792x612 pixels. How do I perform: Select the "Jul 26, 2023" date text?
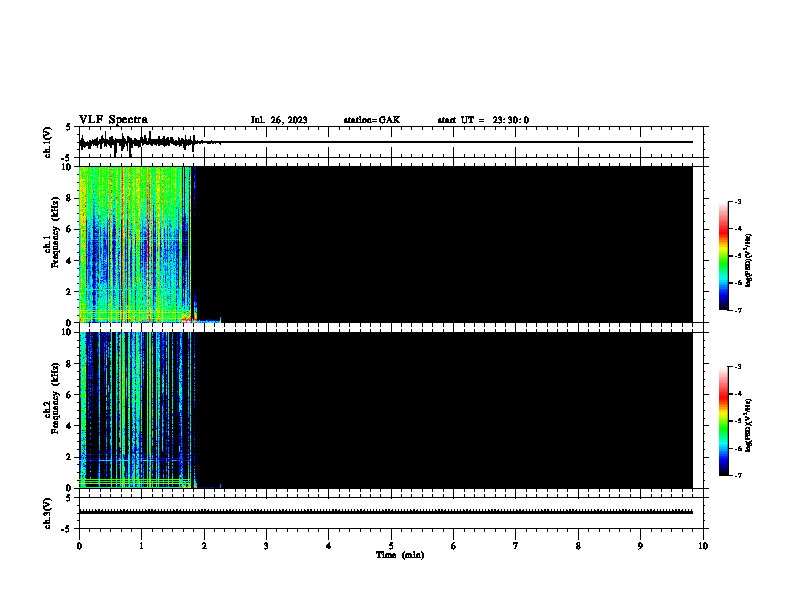tap(279, 120)
